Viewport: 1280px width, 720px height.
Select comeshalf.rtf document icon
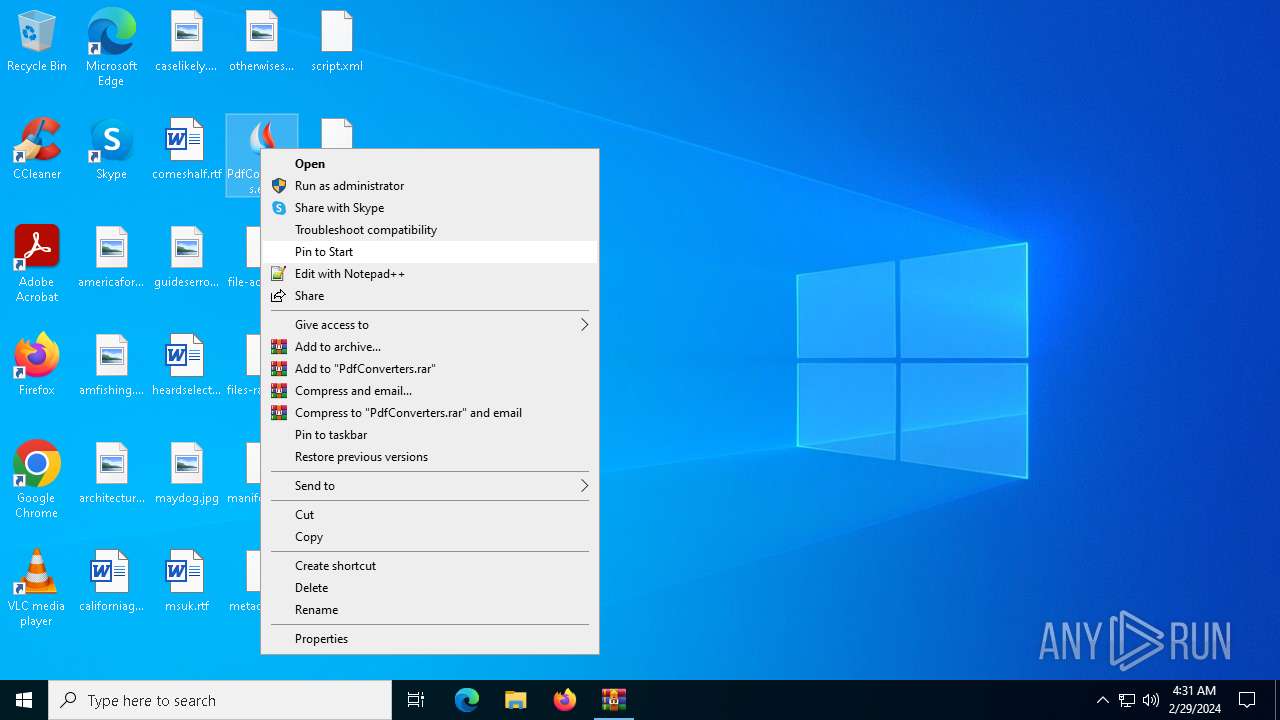pos(186,150)
